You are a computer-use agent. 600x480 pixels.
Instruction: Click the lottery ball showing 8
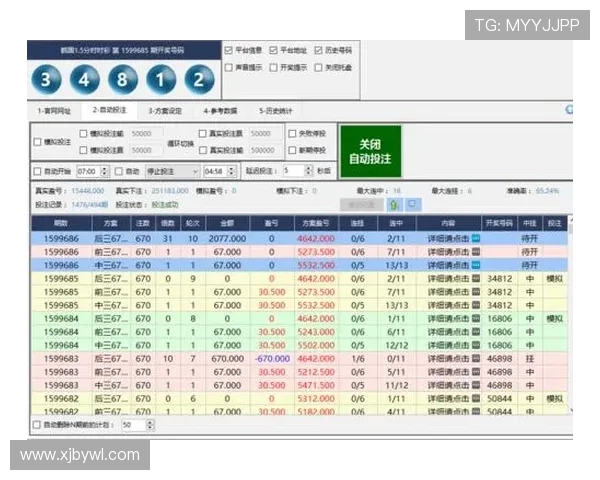(121, 79)
